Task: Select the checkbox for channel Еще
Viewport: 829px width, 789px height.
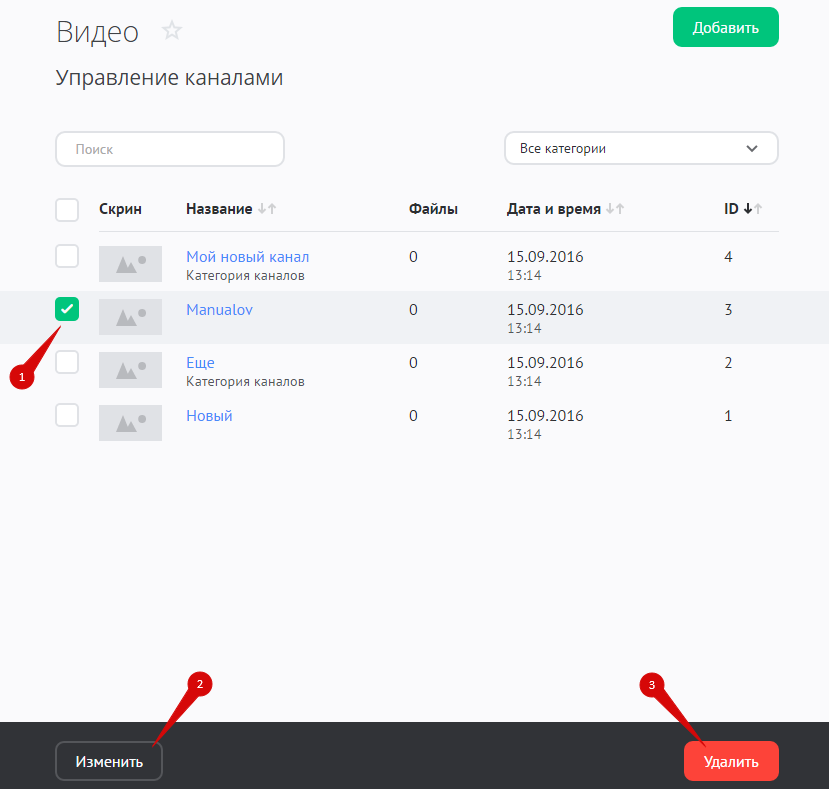Action: (x=67, y=362)
